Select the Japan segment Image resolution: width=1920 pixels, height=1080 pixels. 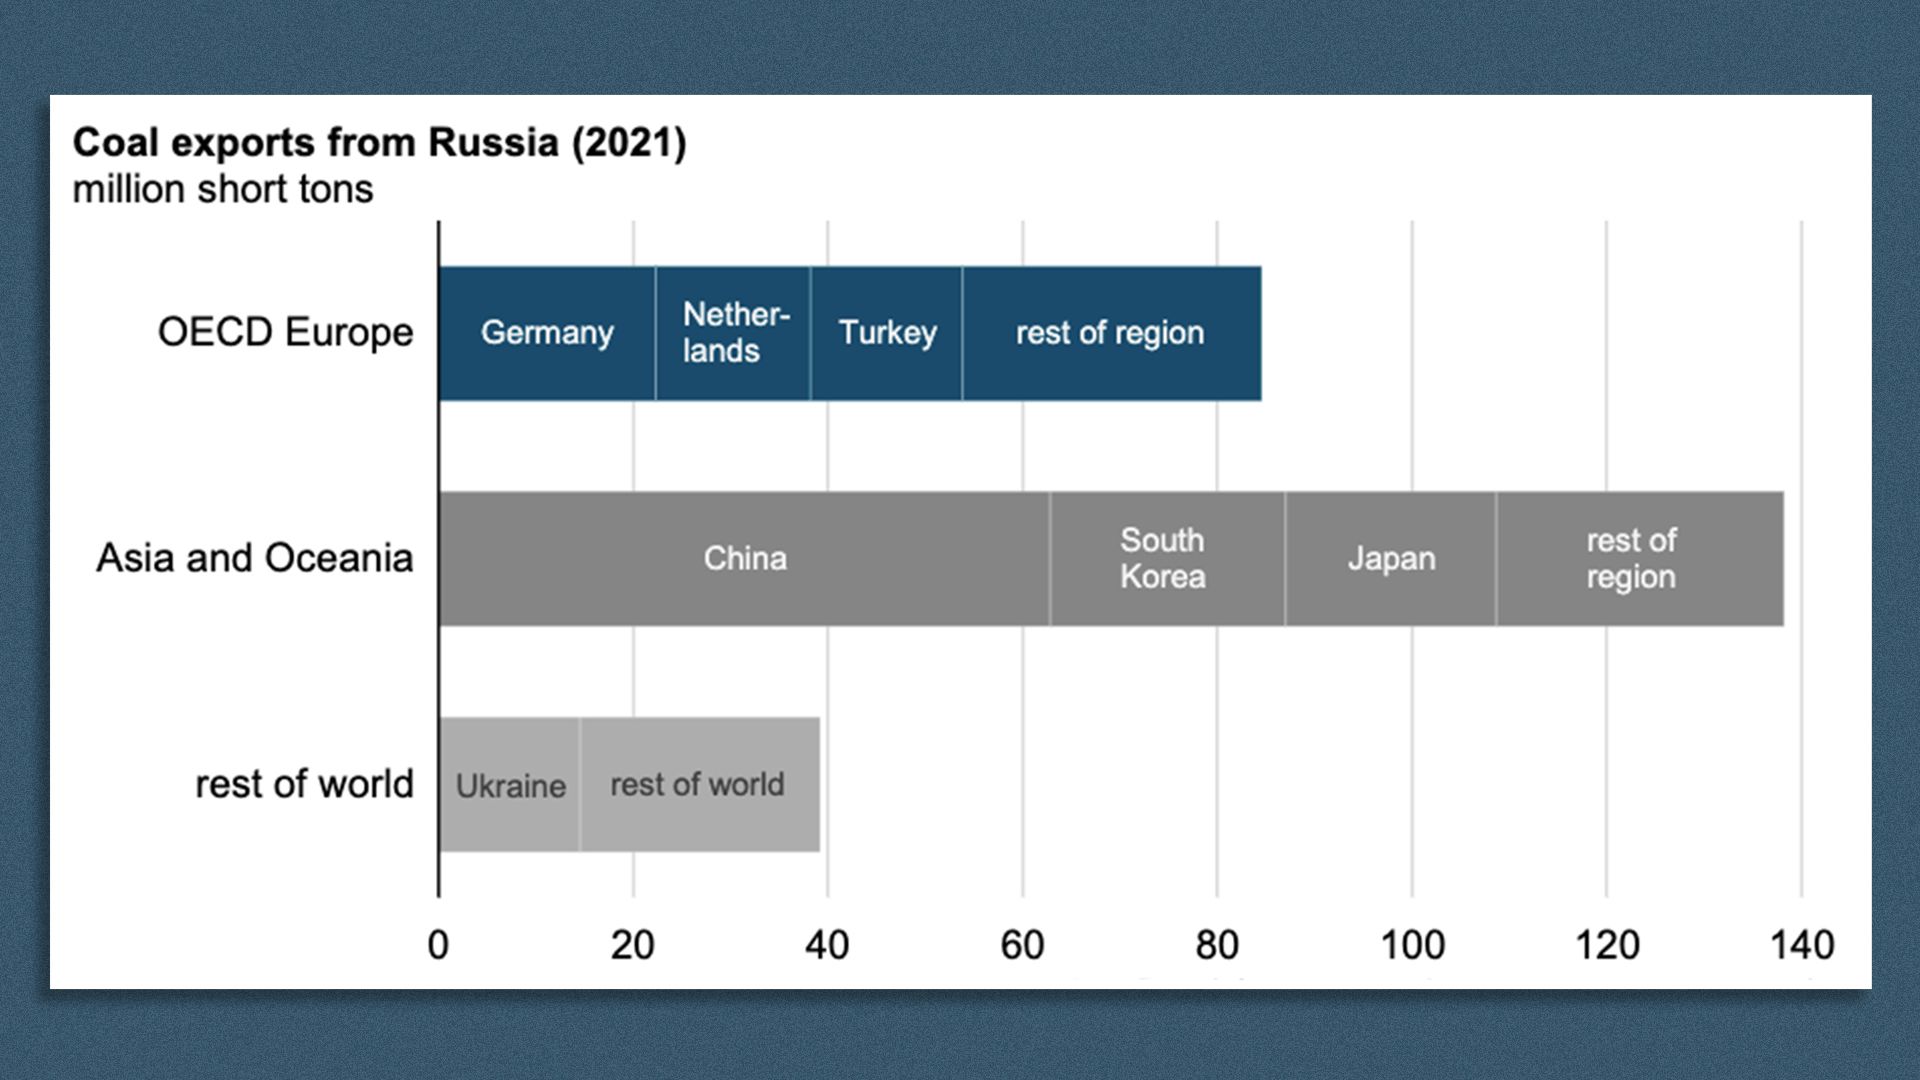pos(1390,558)
